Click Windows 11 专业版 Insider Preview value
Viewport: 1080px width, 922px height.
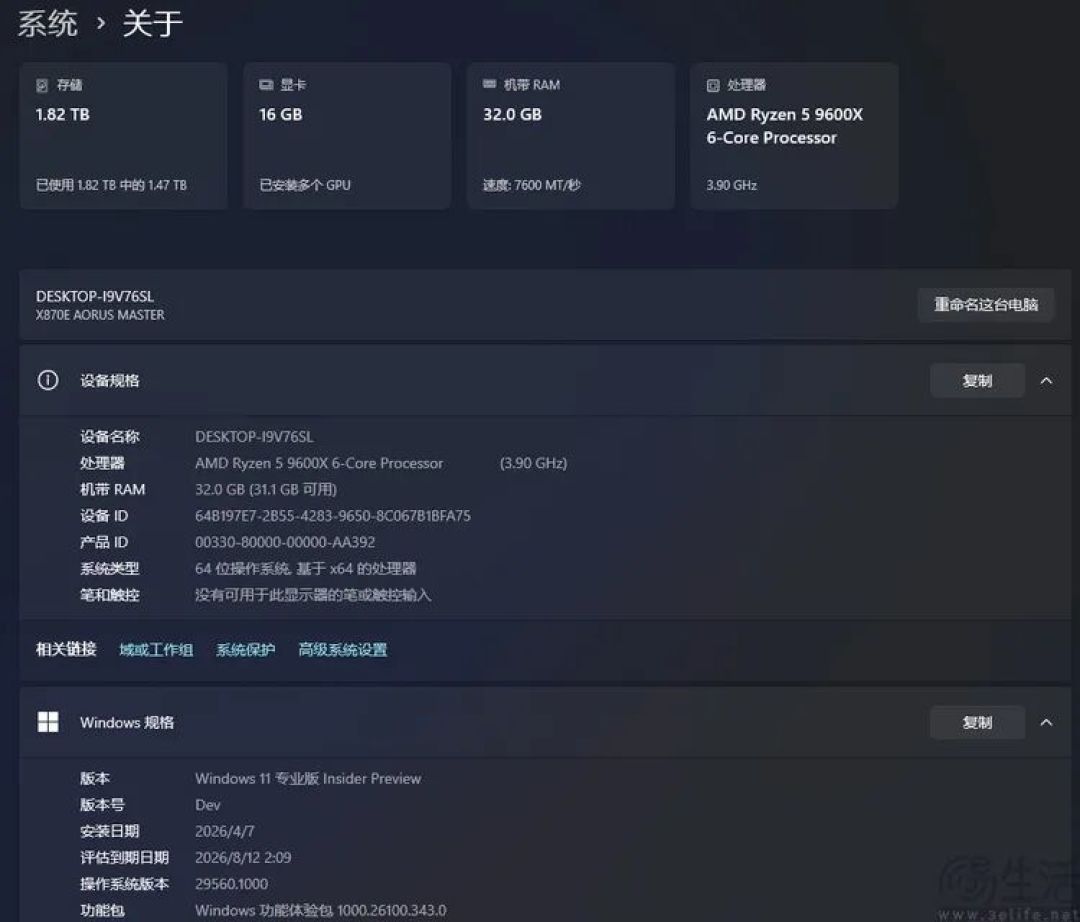pos(308,779)
